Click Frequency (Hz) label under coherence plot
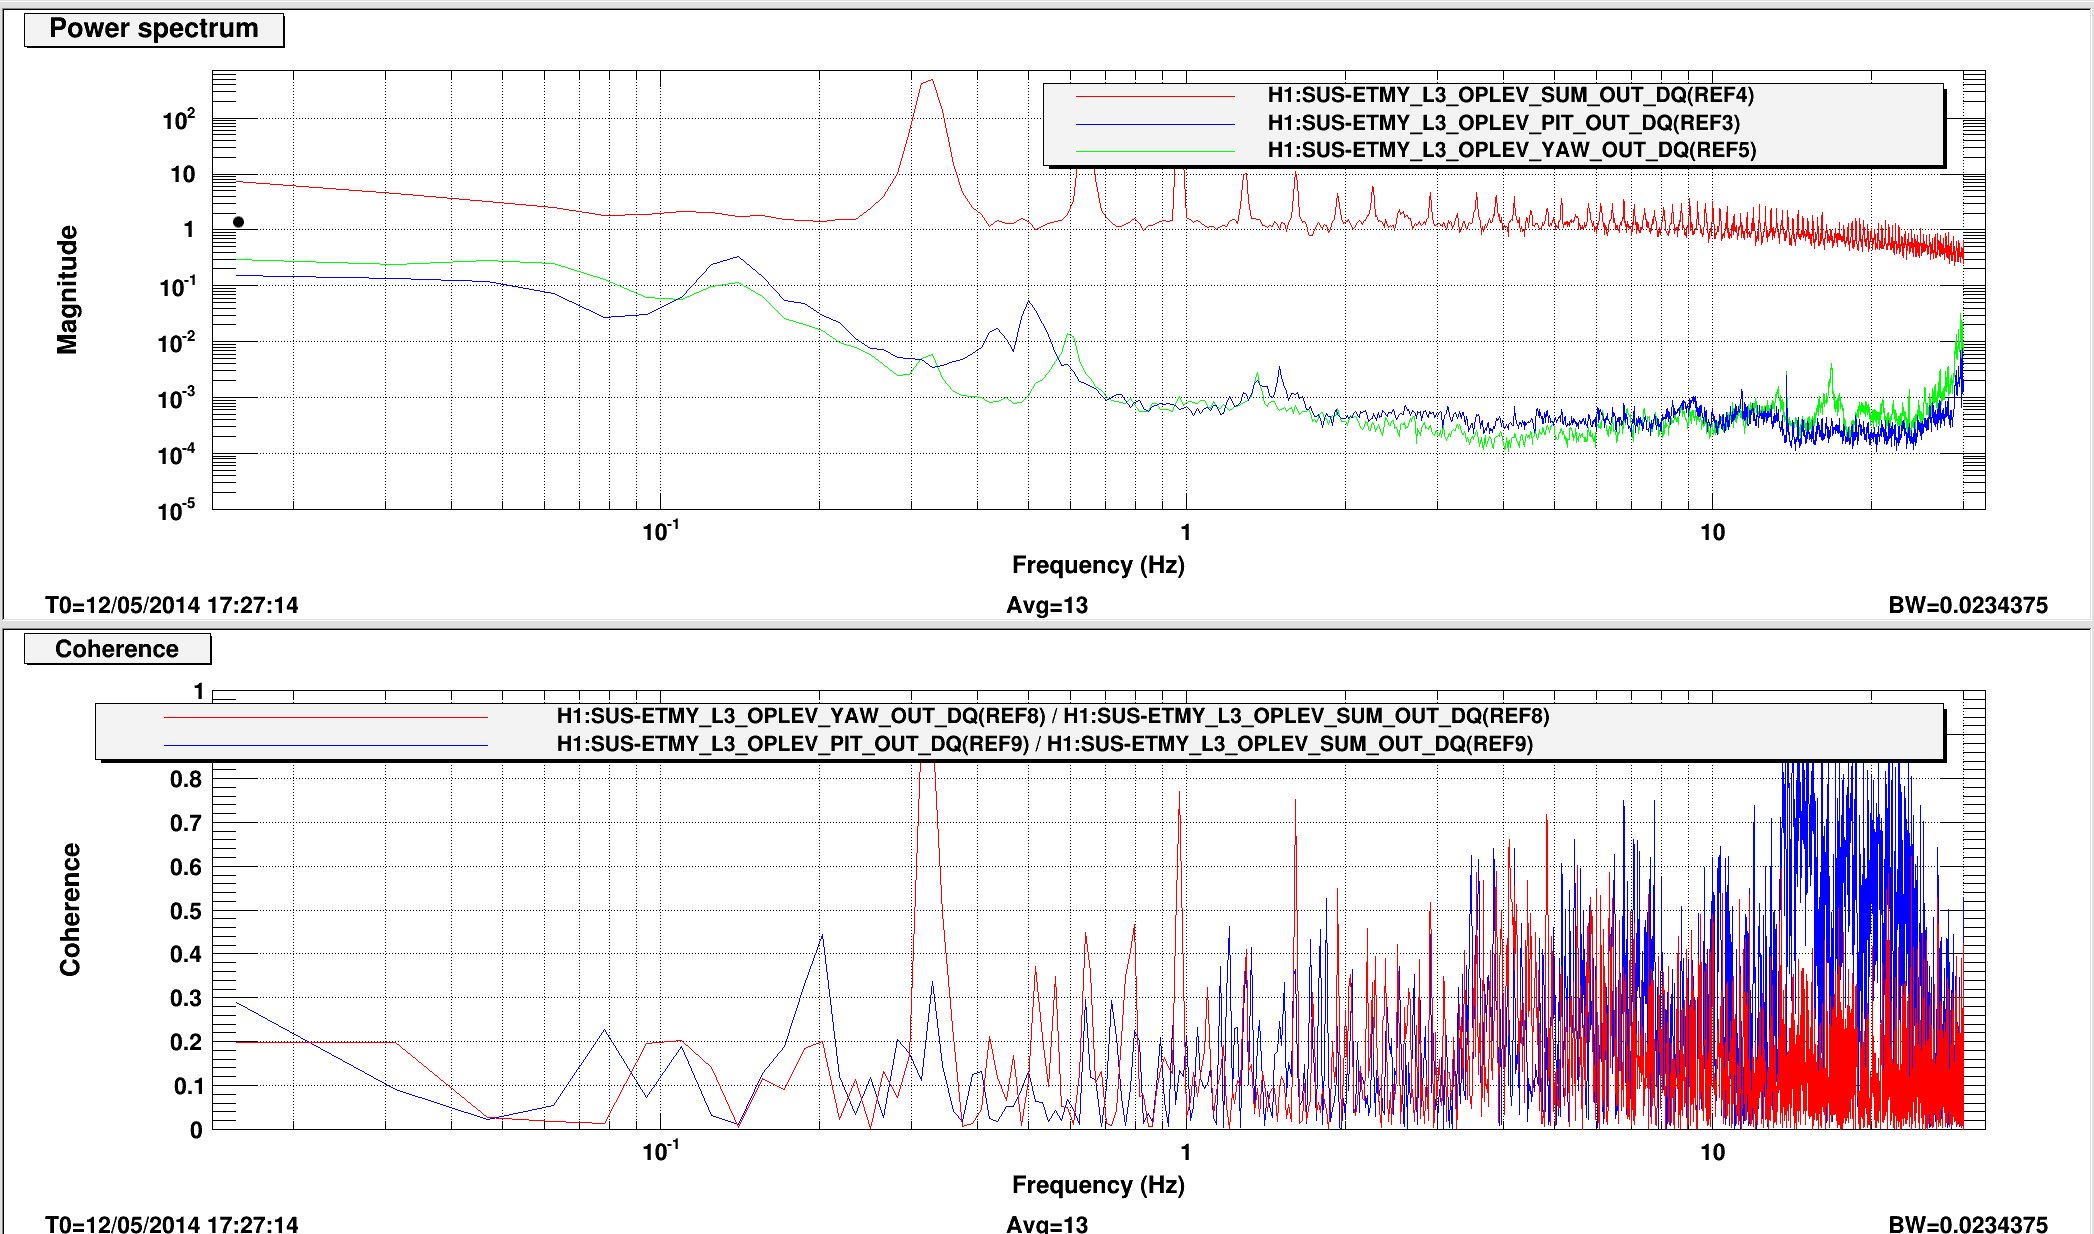Screen dimensions: 2094x1234 [x=1098, y=1185]
